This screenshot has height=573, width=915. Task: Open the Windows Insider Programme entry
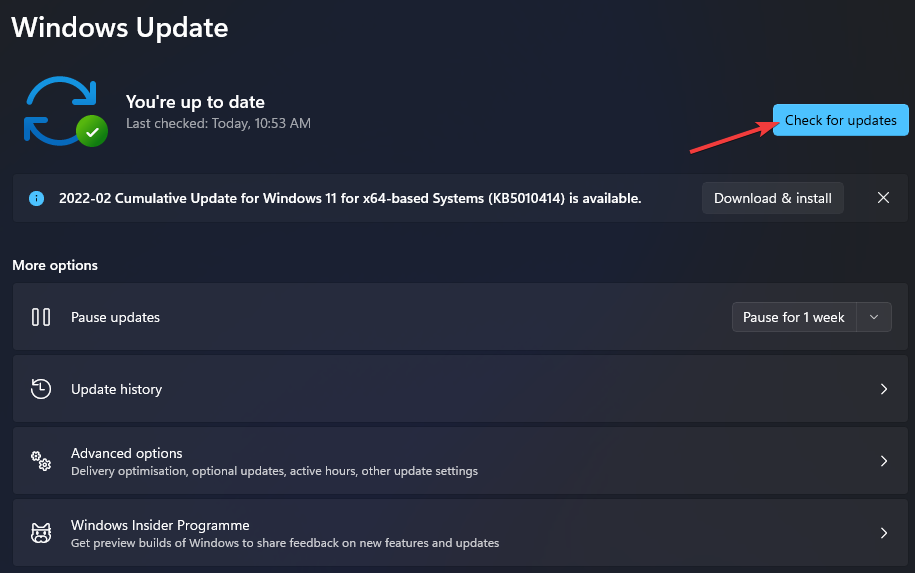pyautogui.click(x=160, y=525)
